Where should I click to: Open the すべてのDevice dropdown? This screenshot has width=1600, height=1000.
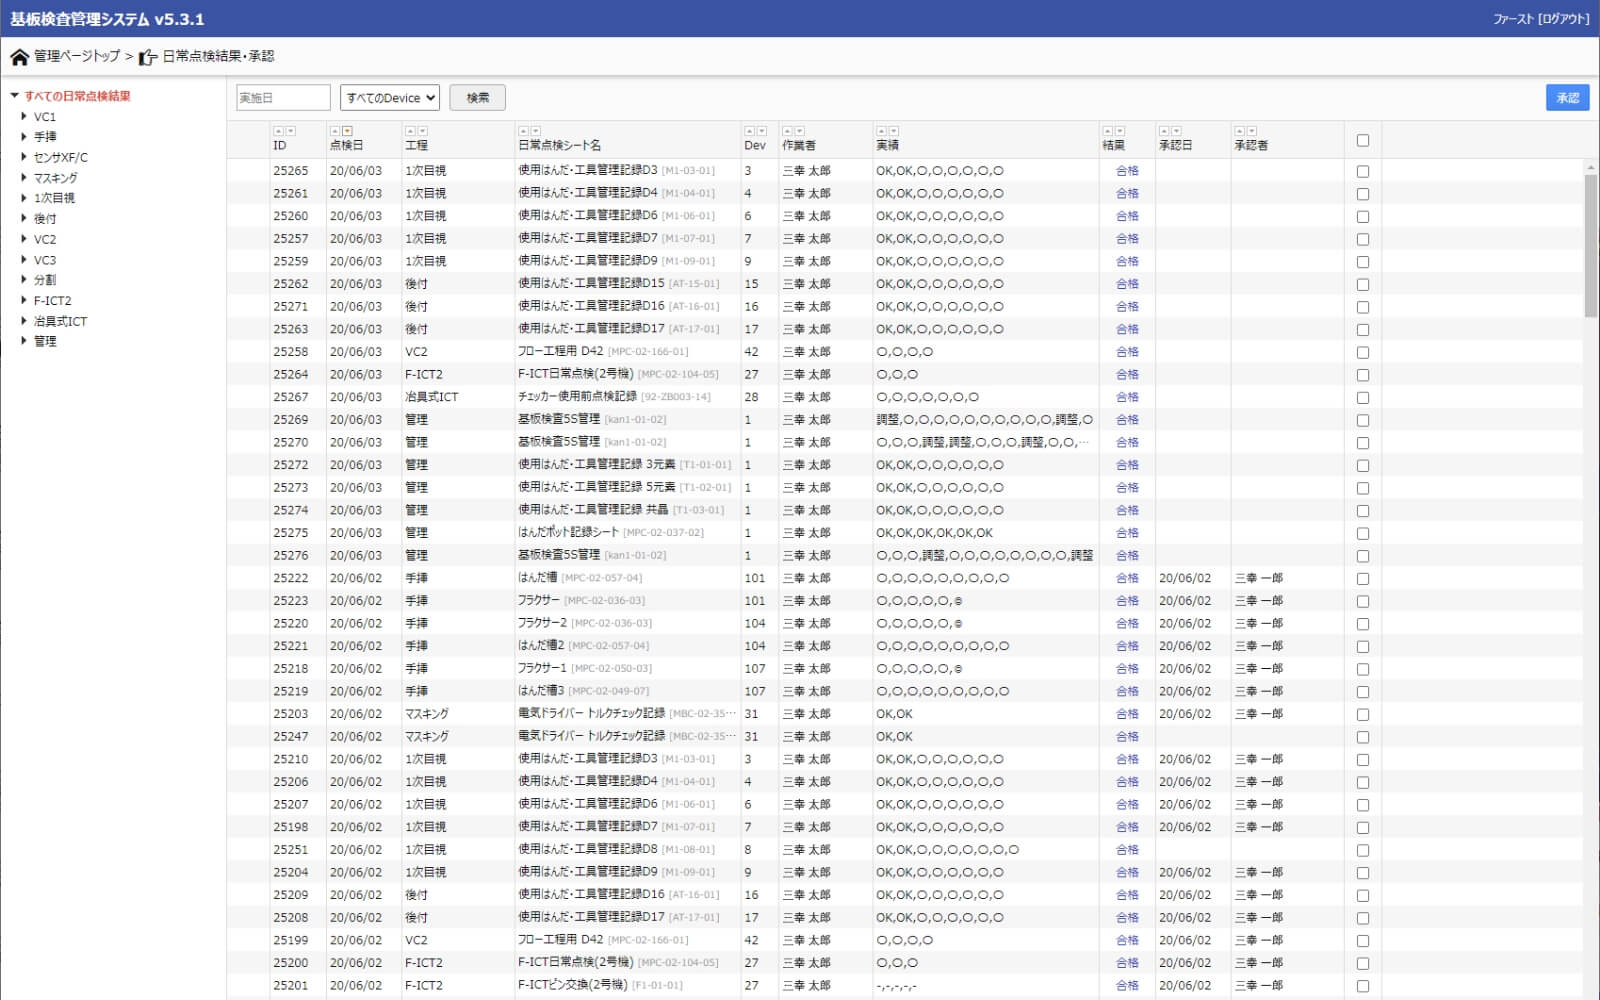click(390, 97)
